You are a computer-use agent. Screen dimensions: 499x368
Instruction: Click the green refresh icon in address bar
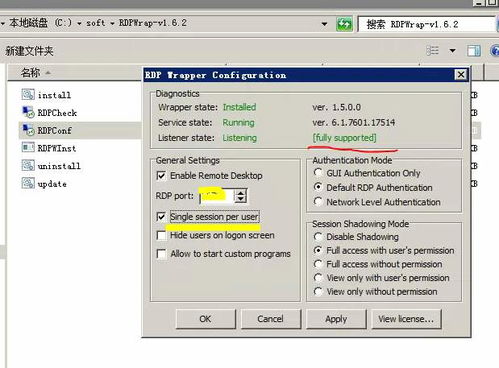click(x=344, y=24)
